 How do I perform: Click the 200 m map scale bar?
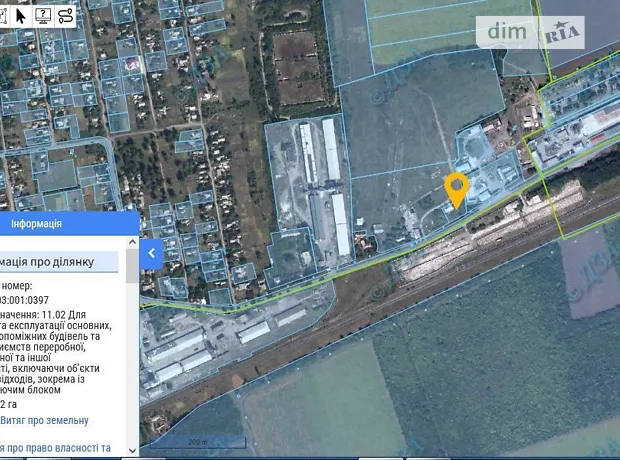pyautogui.click(x=197, y=441)
